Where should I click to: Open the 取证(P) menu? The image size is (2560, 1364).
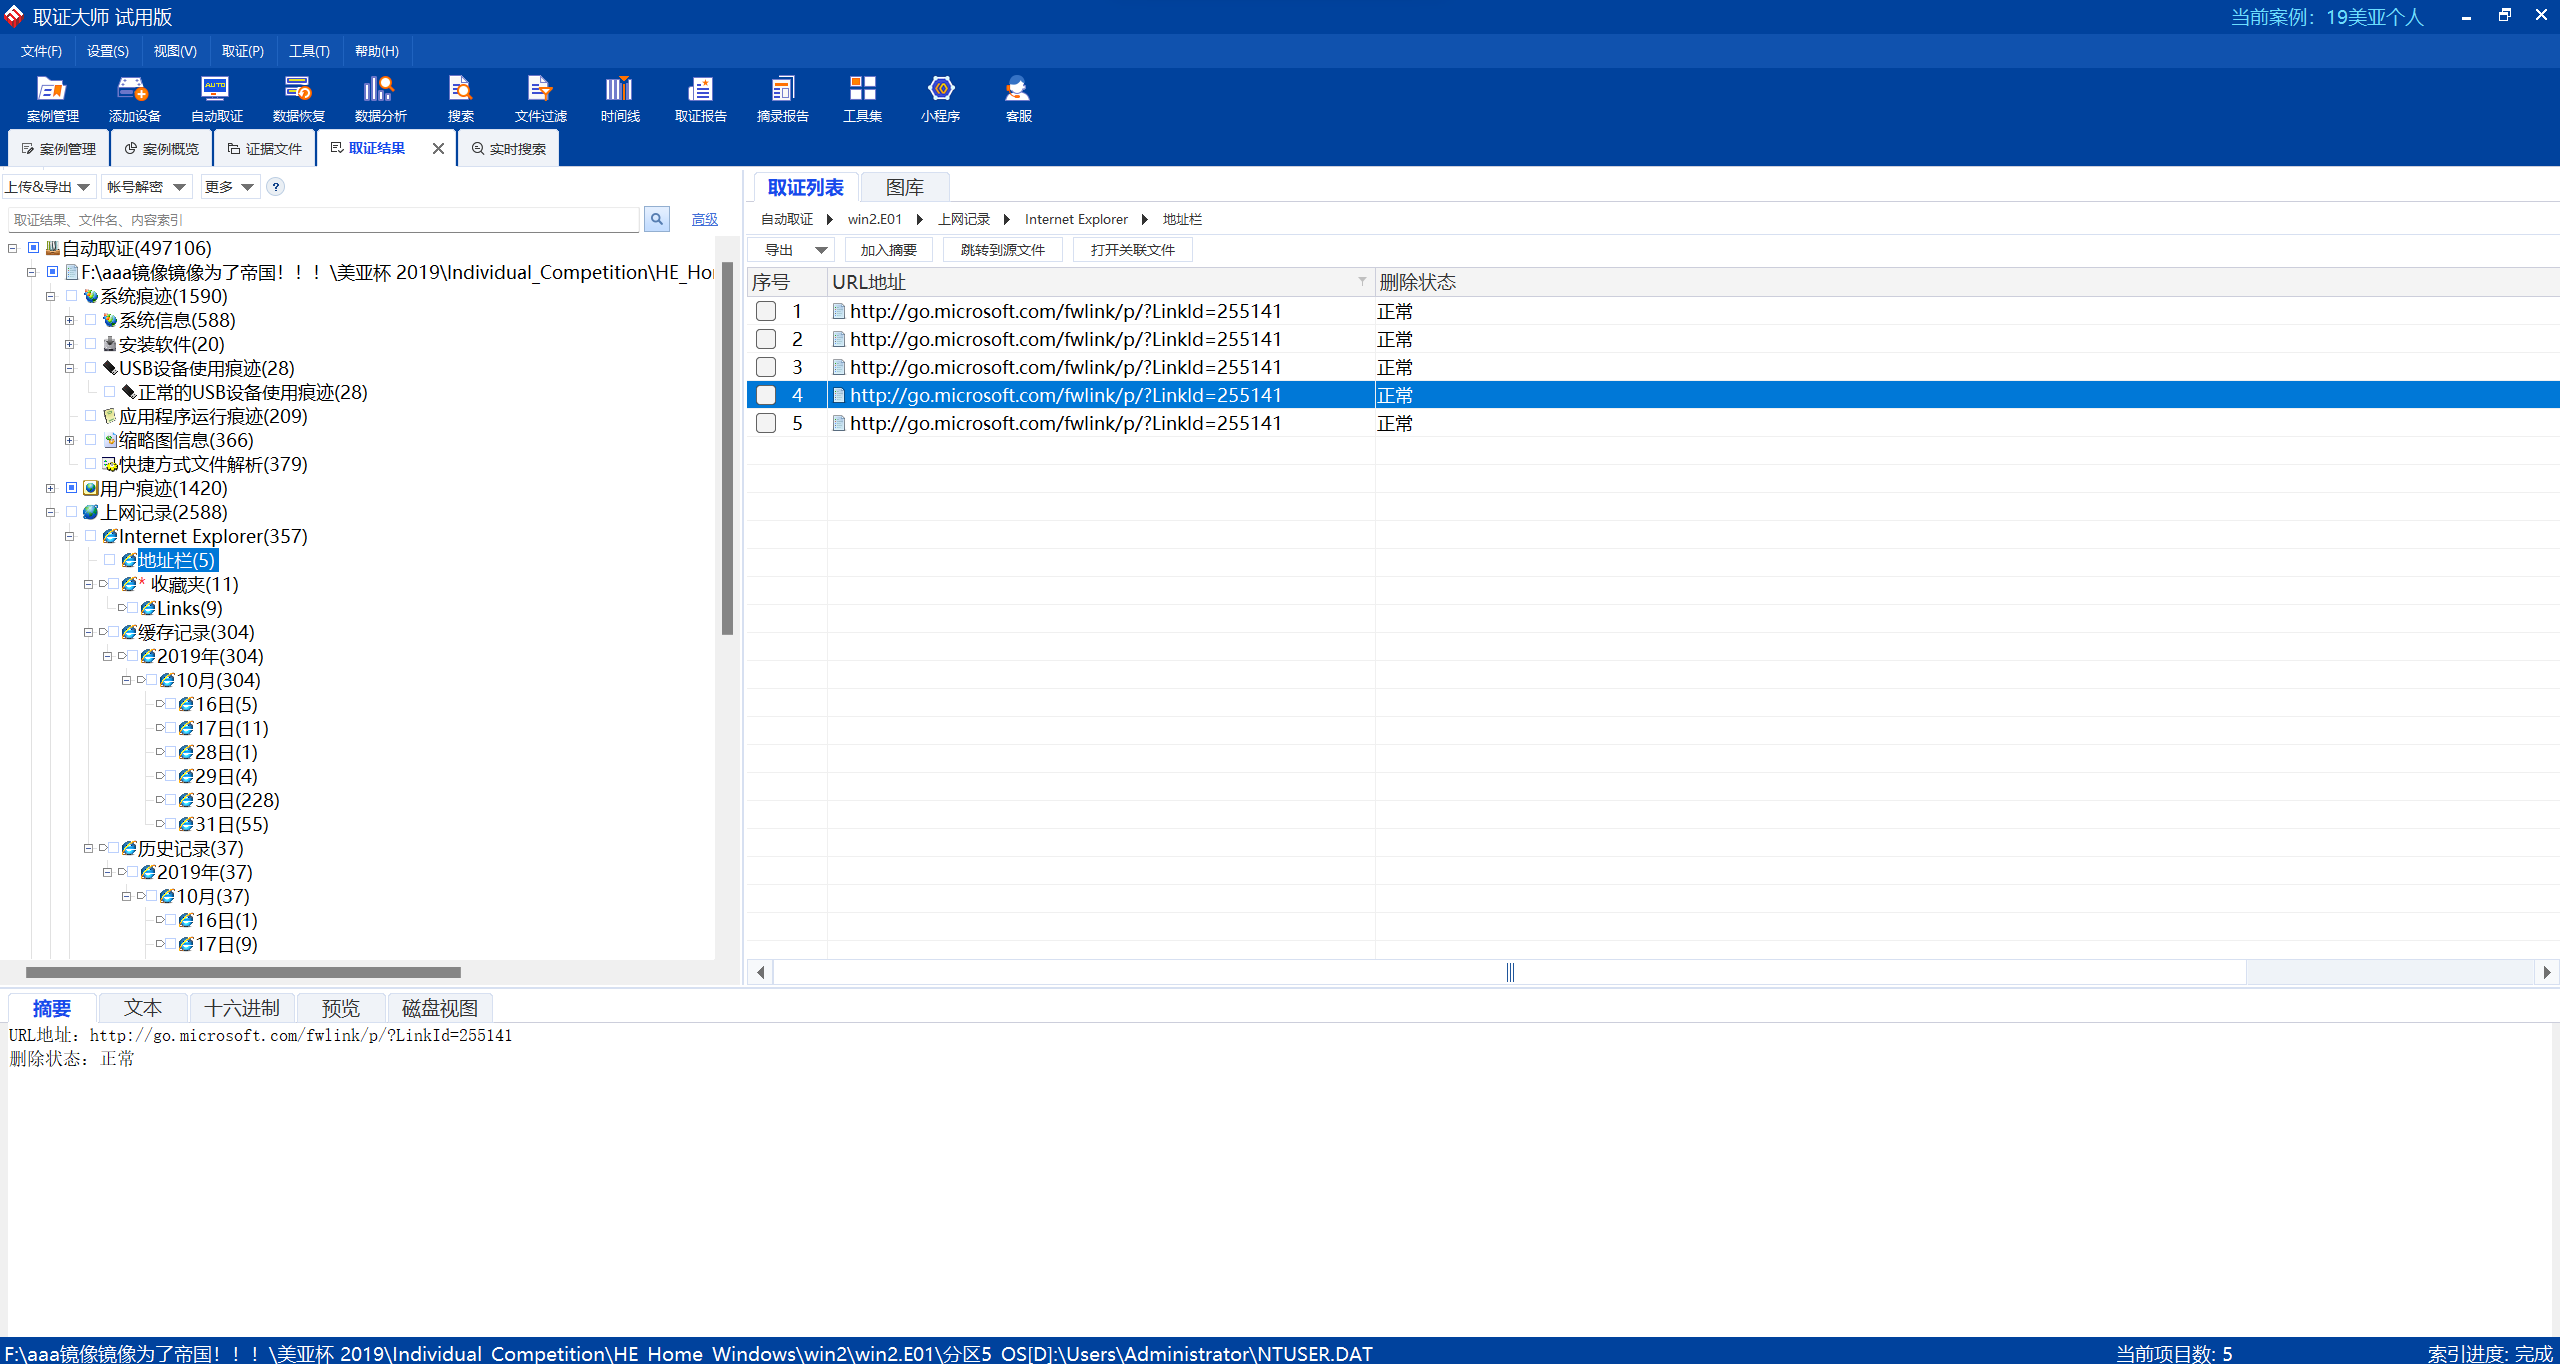(242, 51)
